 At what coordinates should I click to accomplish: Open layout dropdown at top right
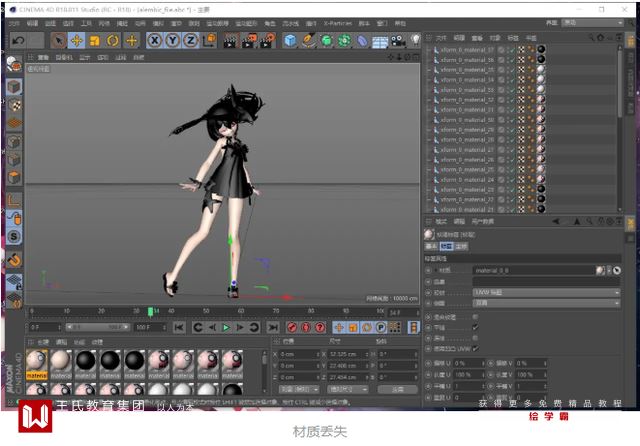pos(592,23)
